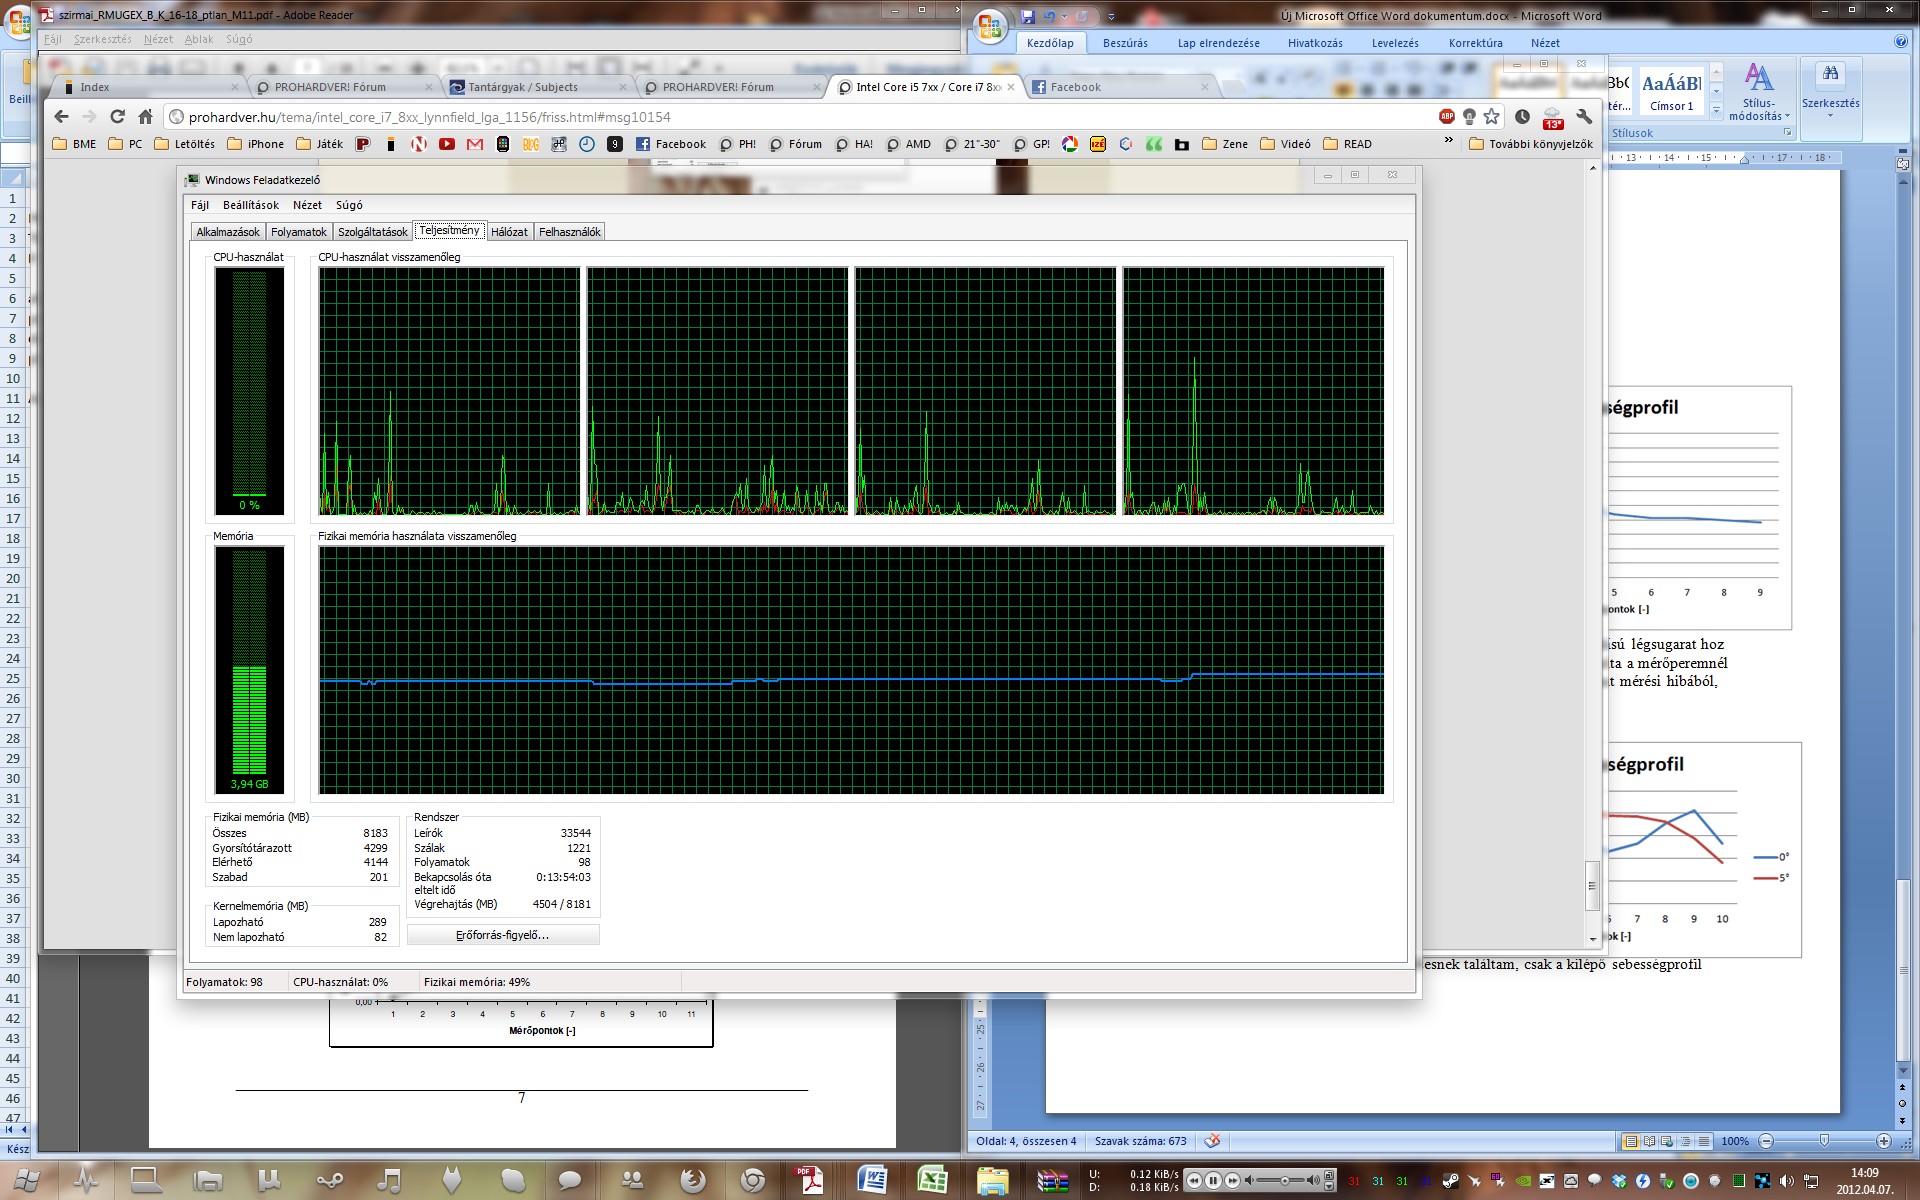Switch to Web Layout view in Word
This screenshot has width=1920, height=1200.
[1667, 1141]
